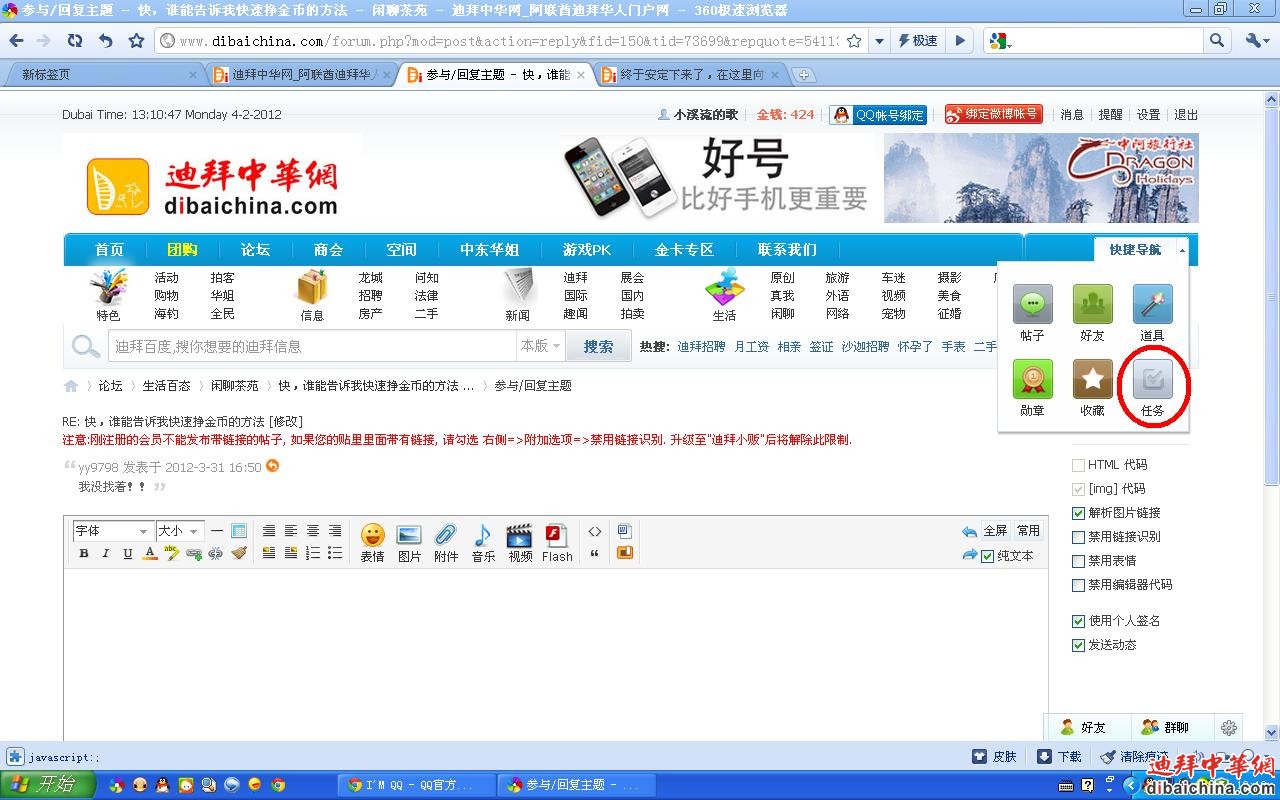
Task: Open 论坛 forum navigation tab
Action: point(255,250)
